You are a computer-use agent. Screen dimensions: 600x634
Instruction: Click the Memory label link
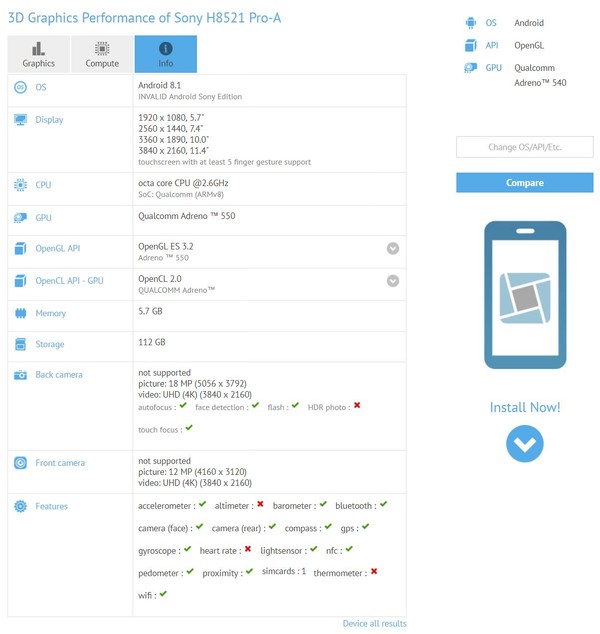(51, 314)
